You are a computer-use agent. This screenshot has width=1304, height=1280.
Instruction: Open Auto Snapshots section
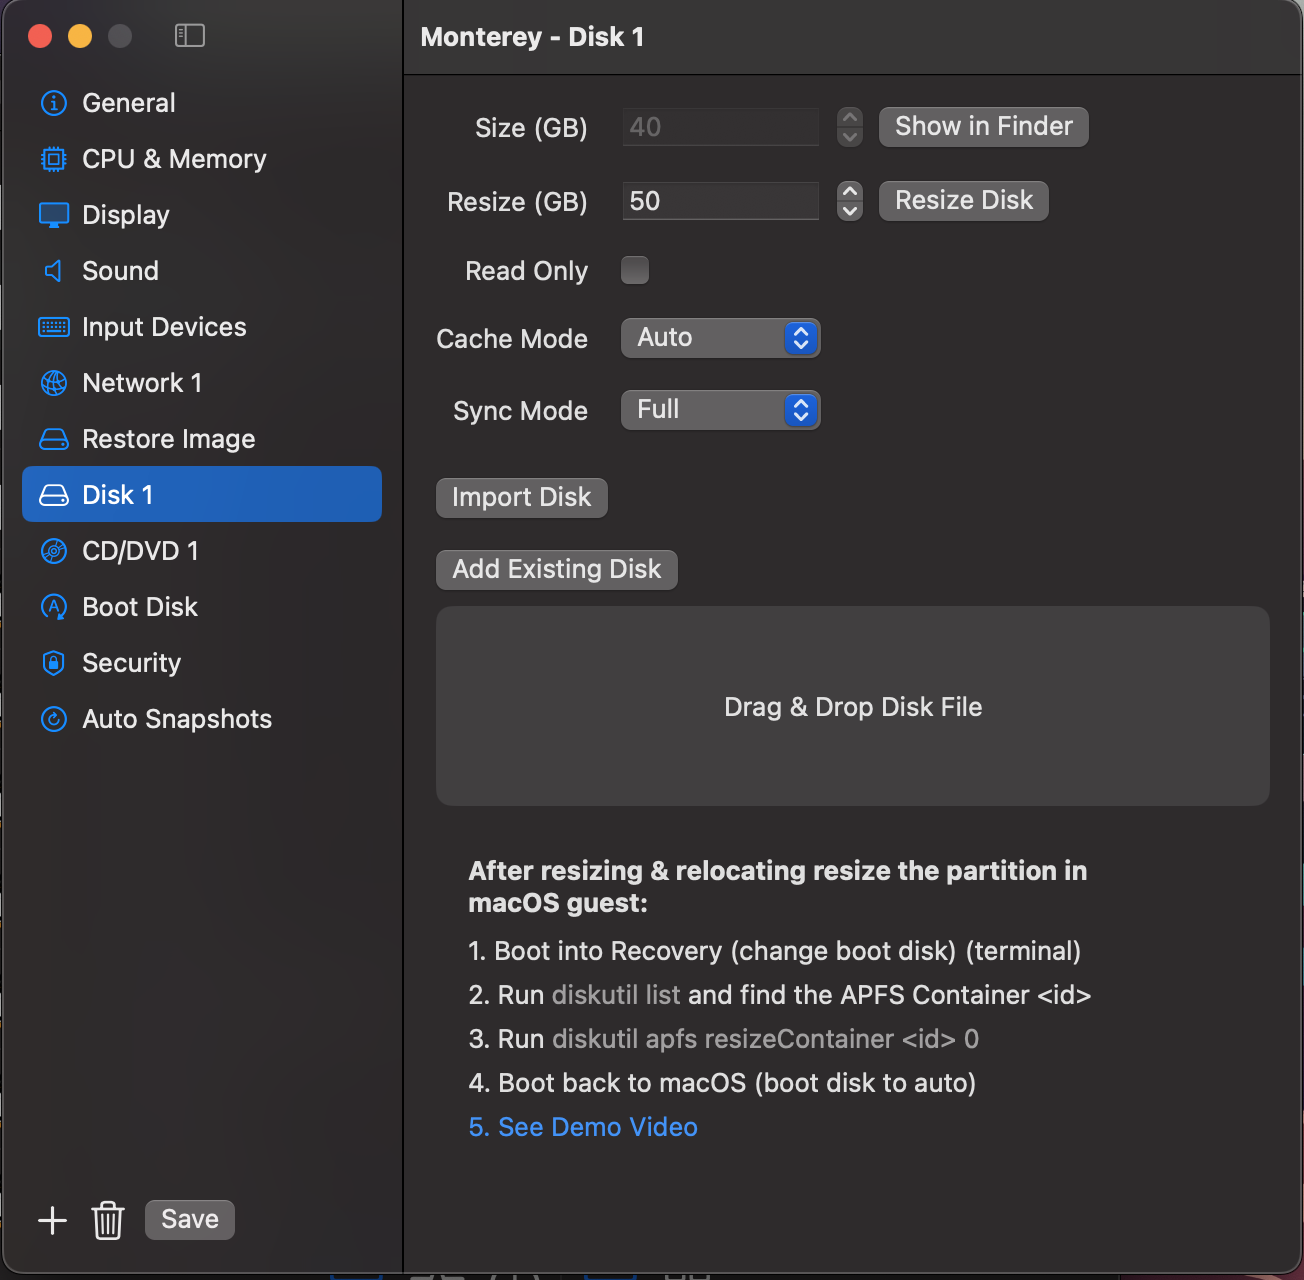tap(202, 719)
